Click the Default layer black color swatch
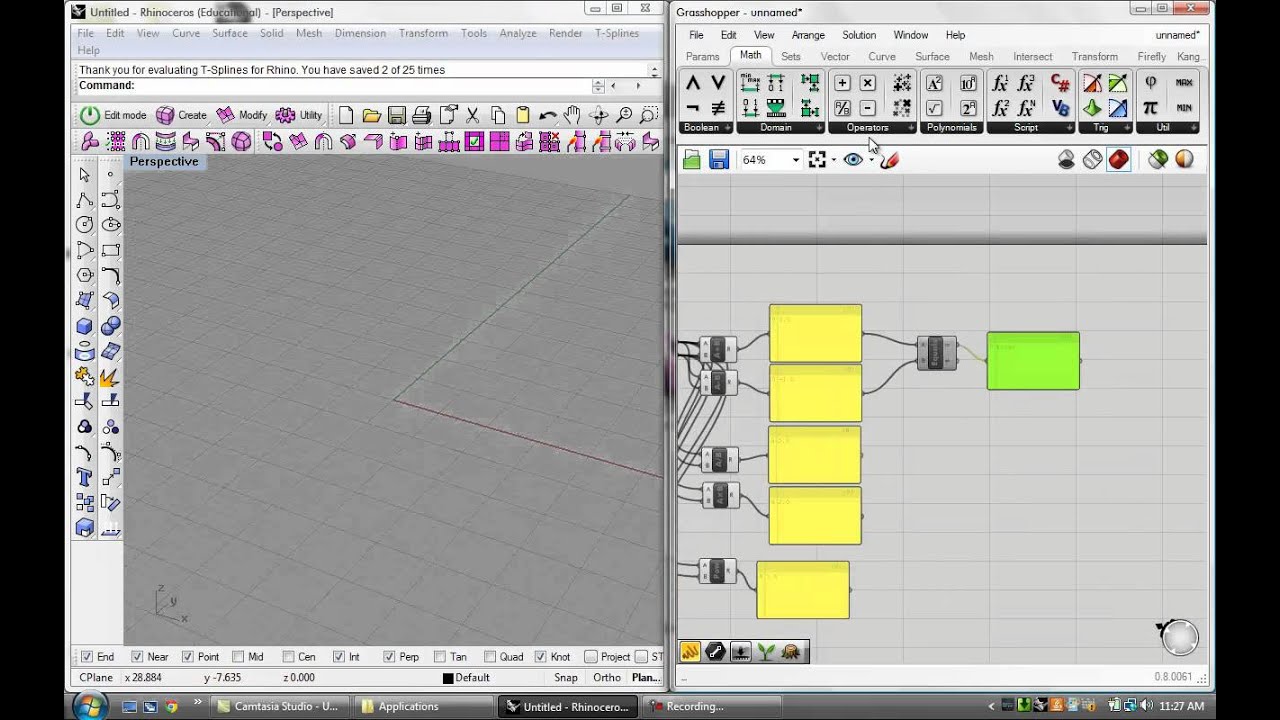 [448, 678]
